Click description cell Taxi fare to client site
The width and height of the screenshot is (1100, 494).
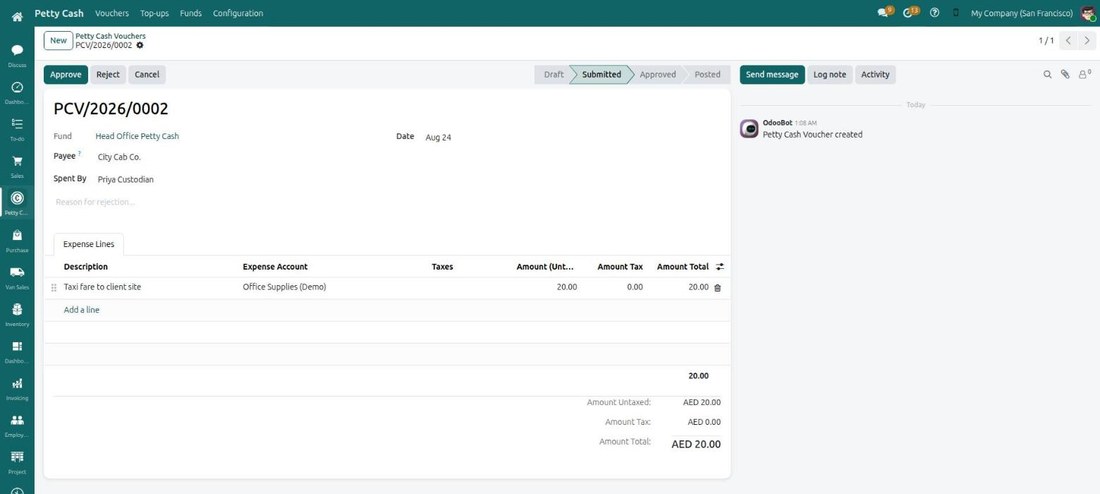click(149, 287)
